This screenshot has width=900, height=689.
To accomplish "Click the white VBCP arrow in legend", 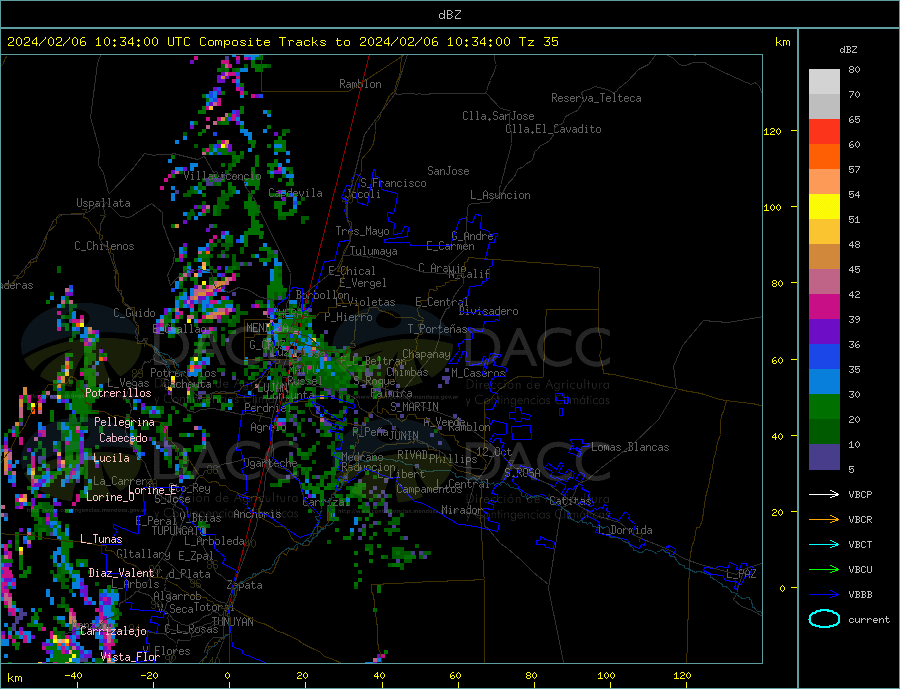I will click(824, 494).
